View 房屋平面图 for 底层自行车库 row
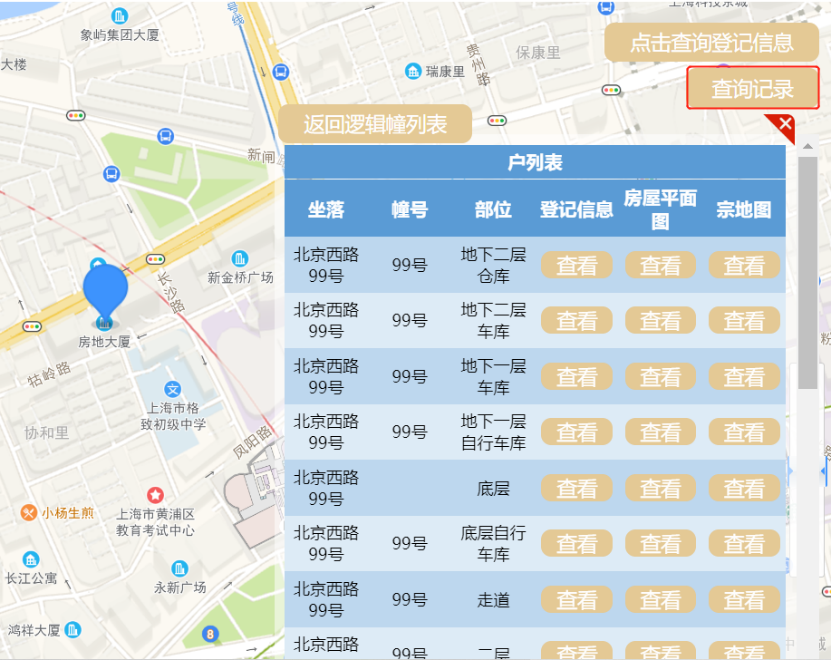831x660 pixels. click(660, 543)
